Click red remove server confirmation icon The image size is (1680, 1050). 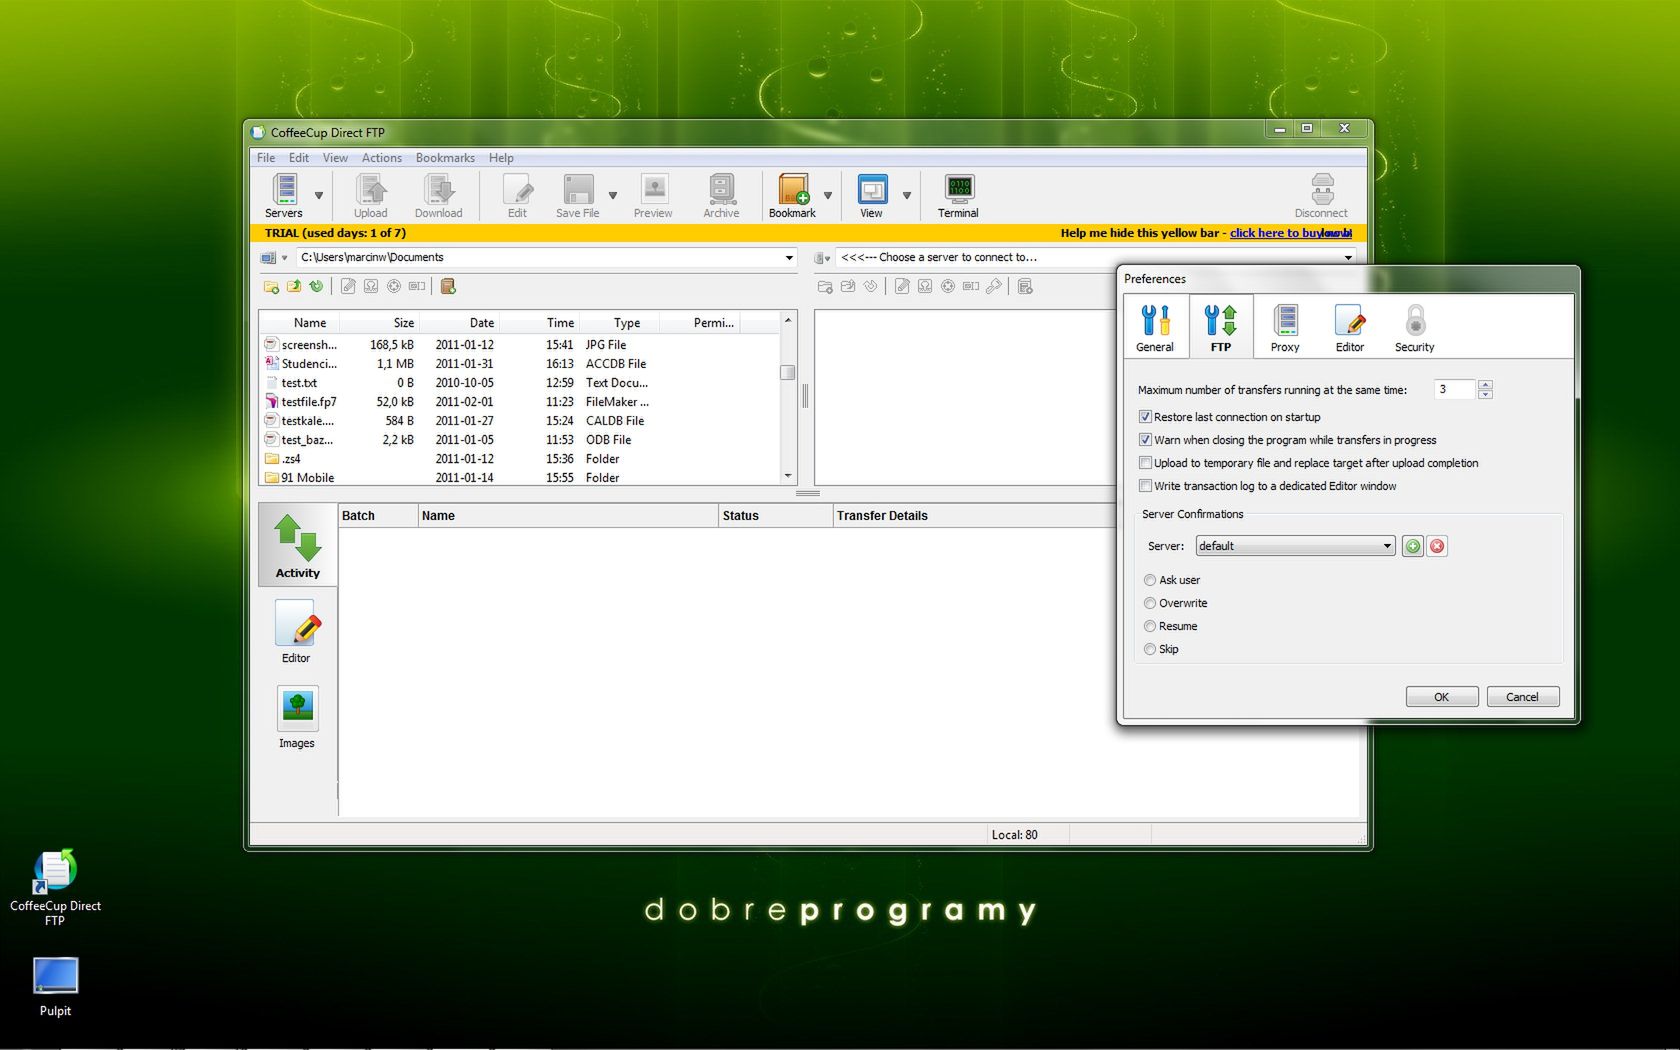point(1437,546)
